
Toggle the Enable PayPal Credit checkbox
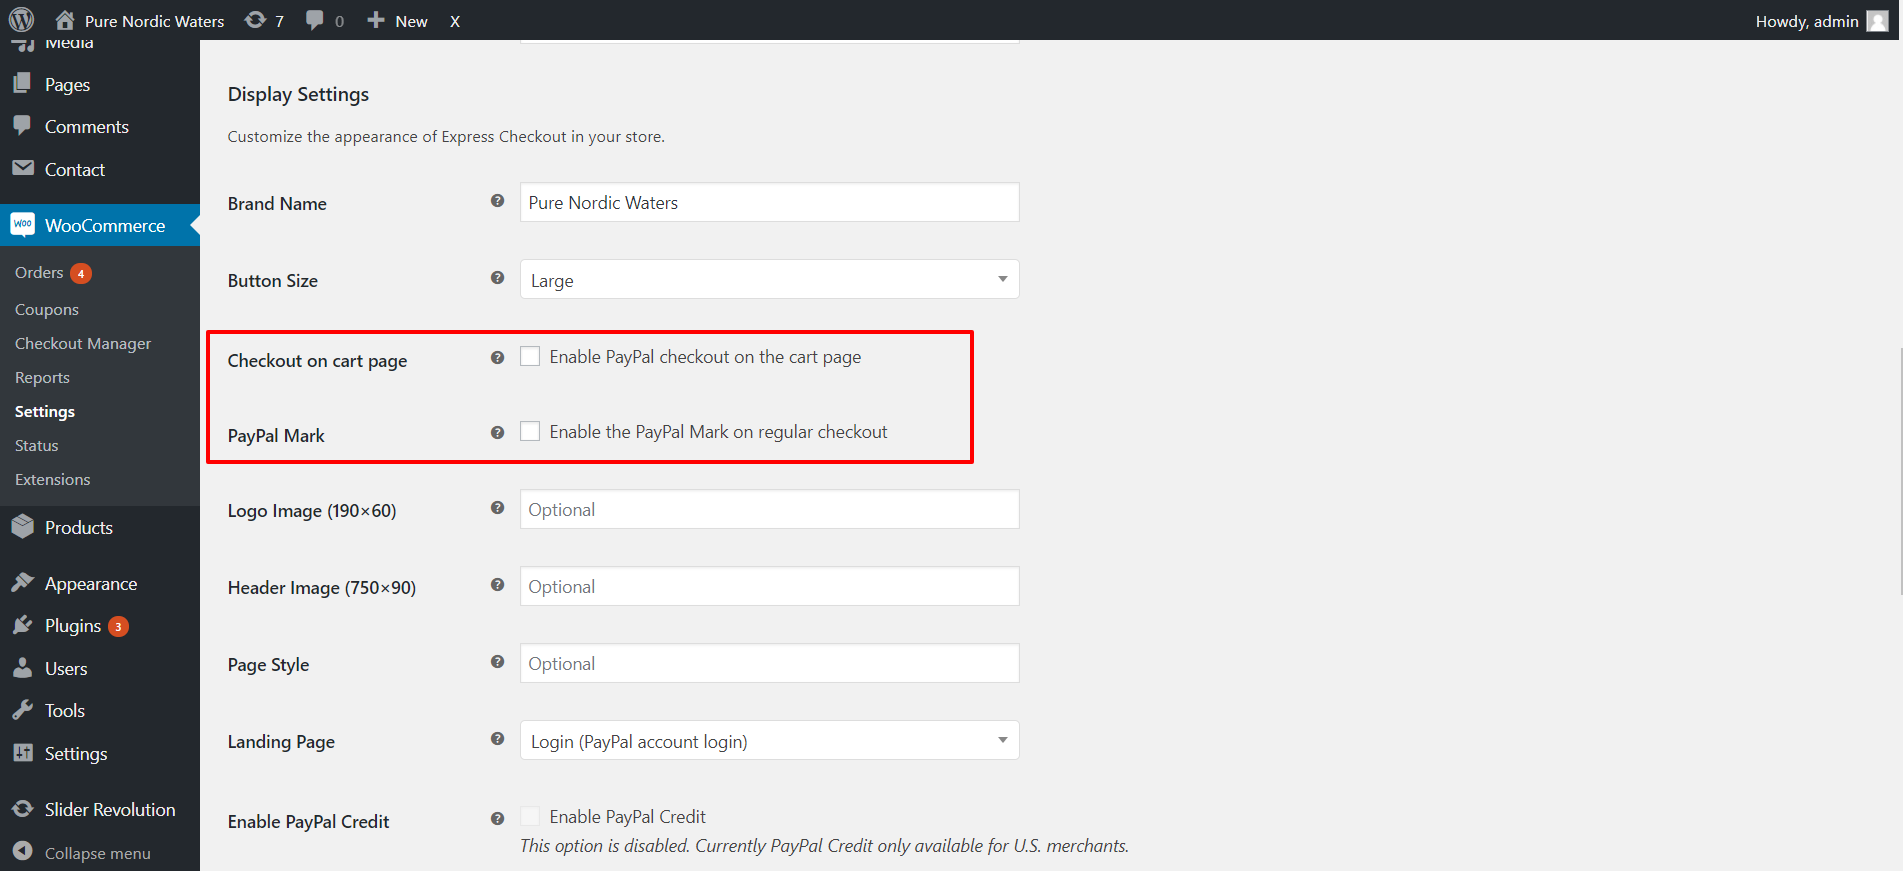[530, 816]
